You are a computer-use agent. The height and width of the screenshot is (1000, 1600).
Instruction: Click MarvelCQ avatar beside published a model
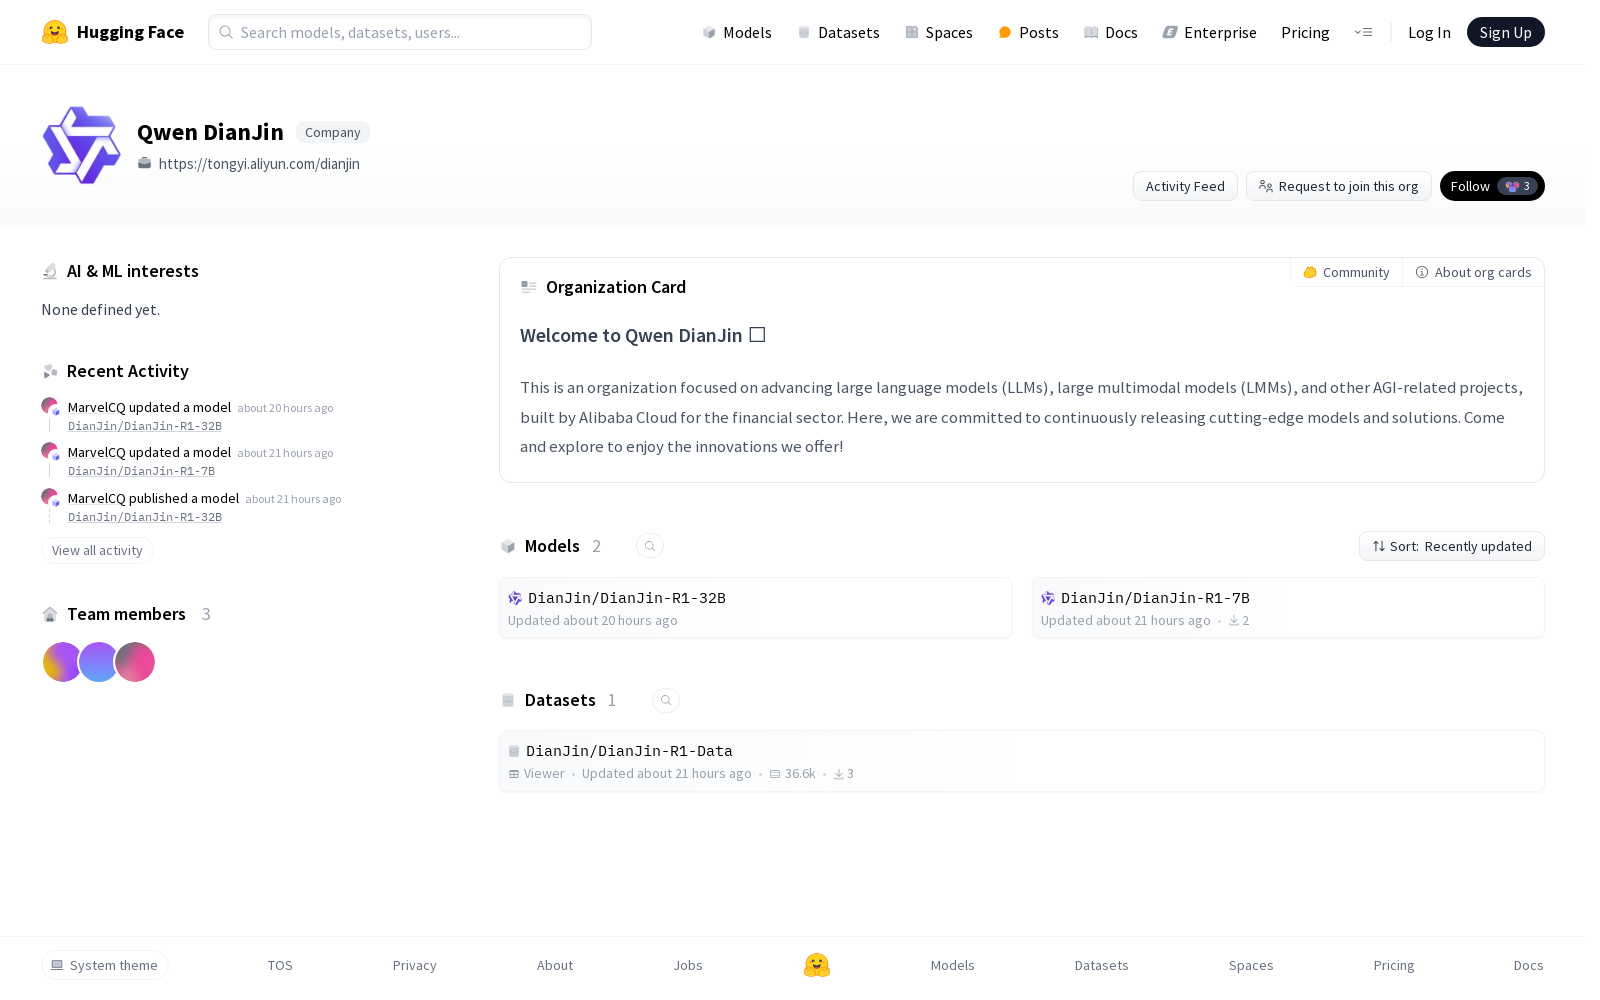pos(50,497)
